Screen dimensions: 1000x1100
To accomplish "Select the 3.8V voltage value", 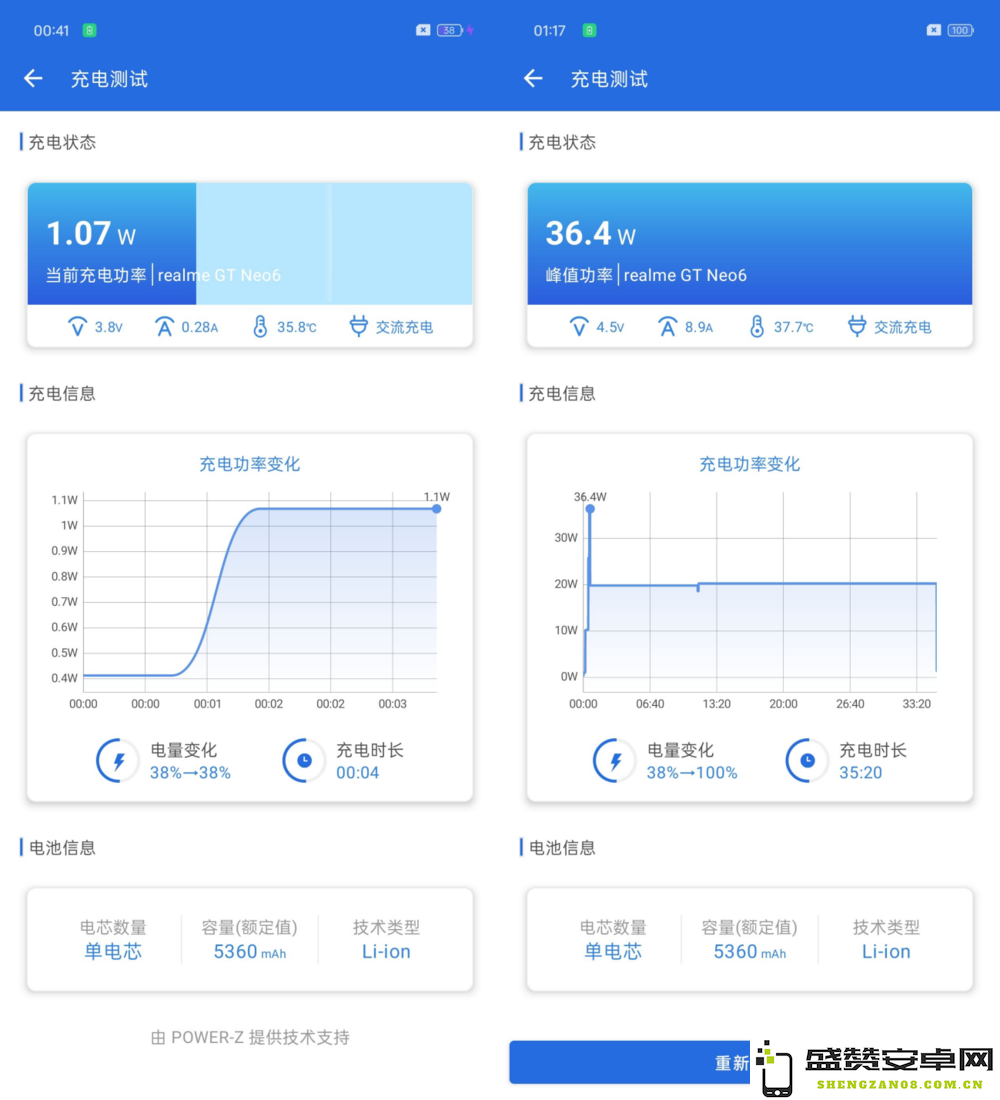I will [x=109, y=327].
